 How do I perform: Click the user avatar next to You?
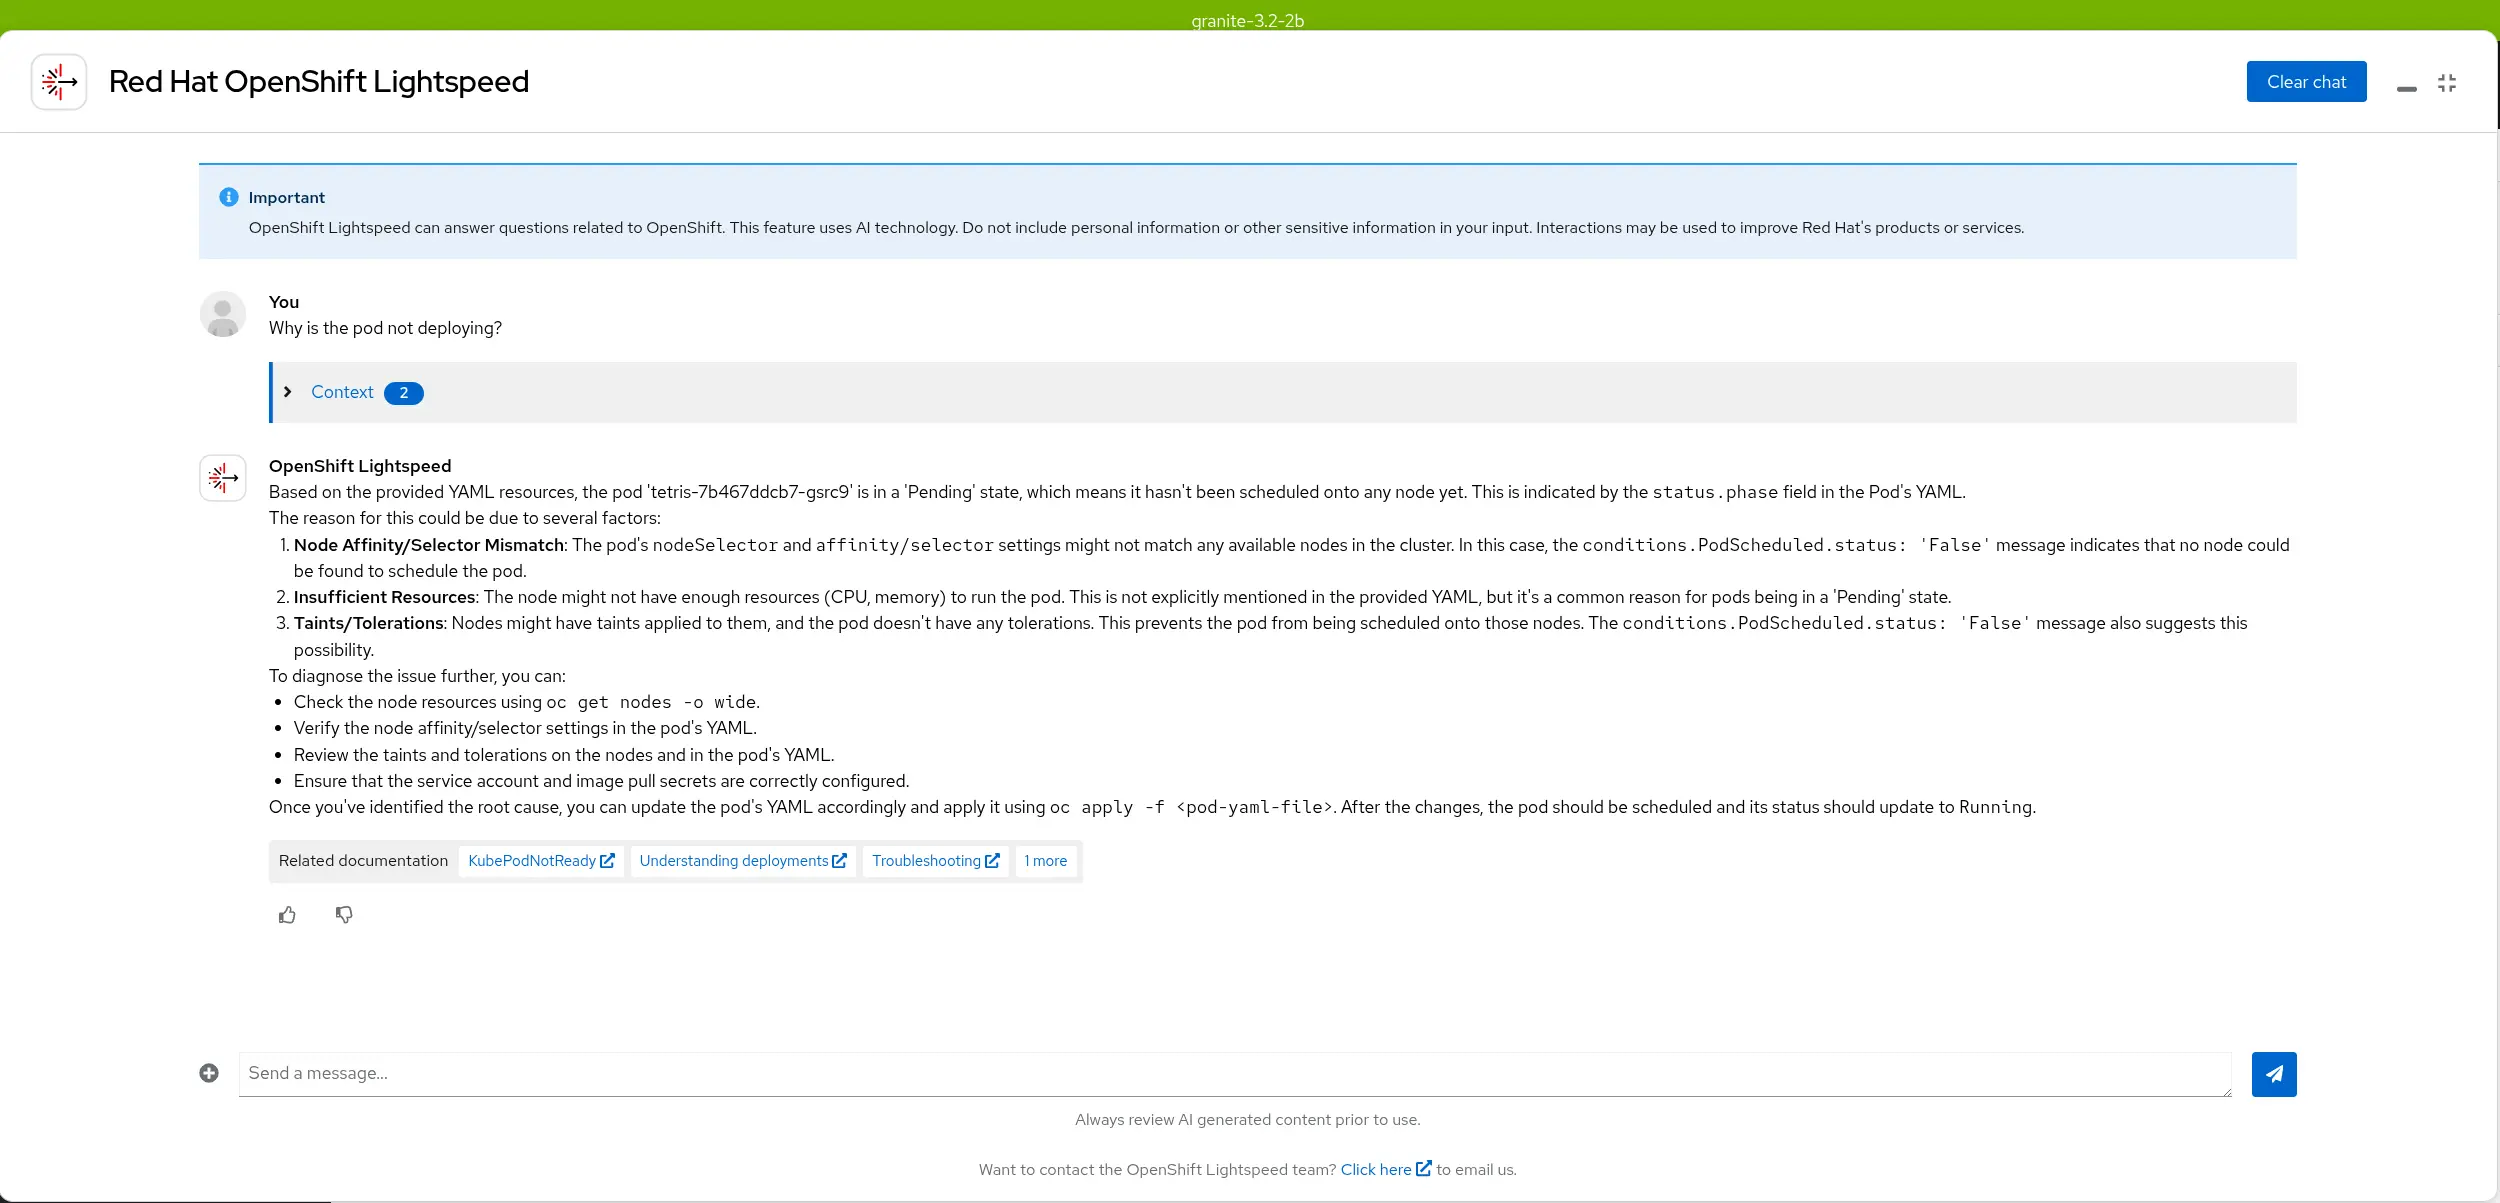pyautogui.click(x=223, y=314)
